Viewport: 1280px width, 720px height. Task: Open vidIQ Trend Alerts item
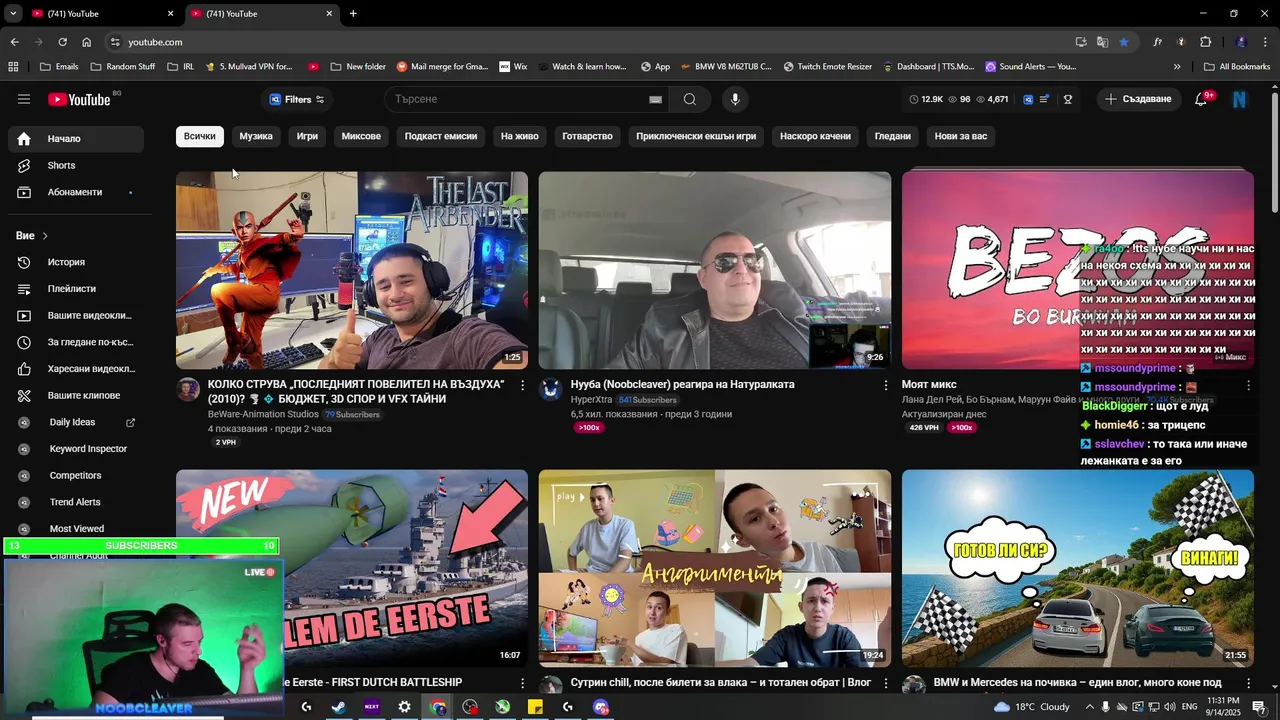pyautogui.click(x=76, y=502)
